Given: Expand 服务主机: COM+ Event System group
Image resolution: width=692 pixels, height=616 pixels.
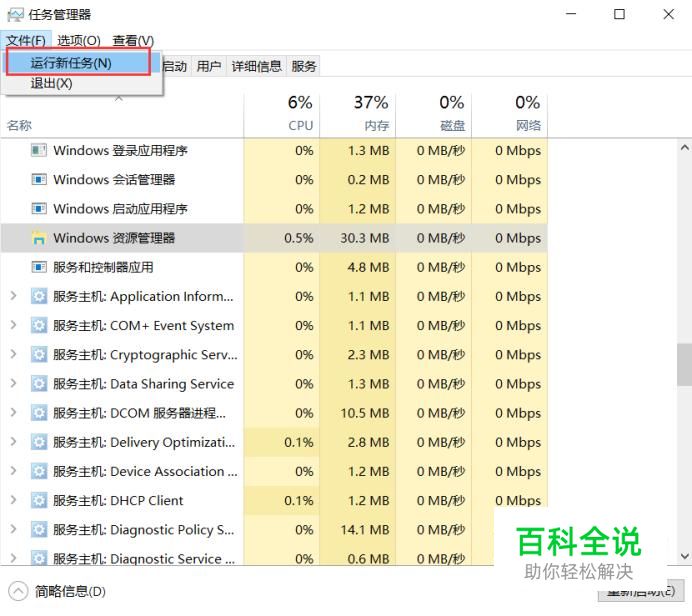Looking at the screenshot, I should click(x=13, y=325).
